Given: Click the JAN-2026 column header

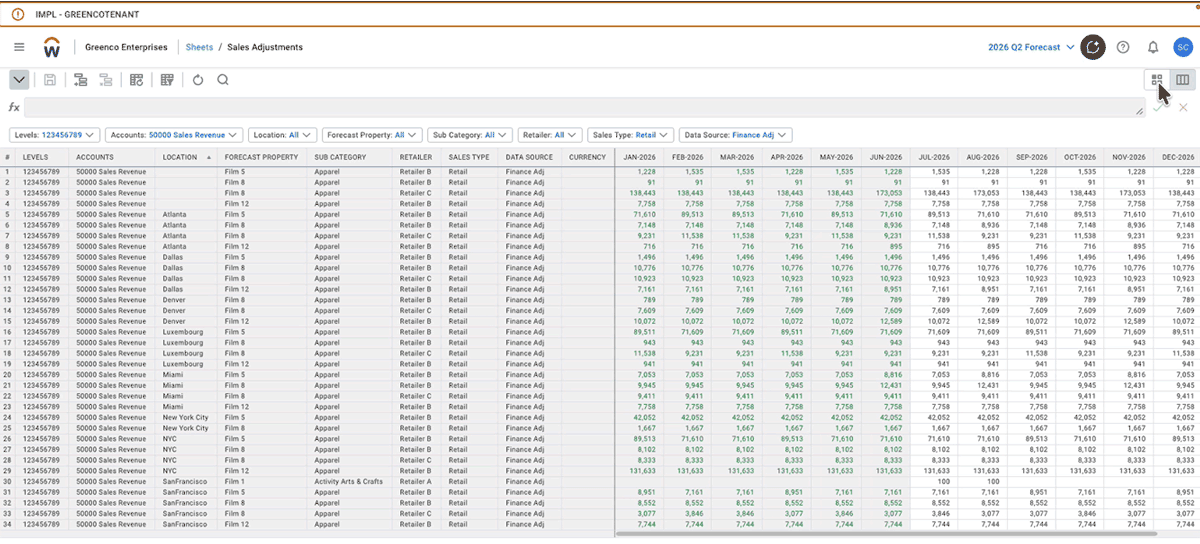Looking at the screenshot, I should click(638, 157).
